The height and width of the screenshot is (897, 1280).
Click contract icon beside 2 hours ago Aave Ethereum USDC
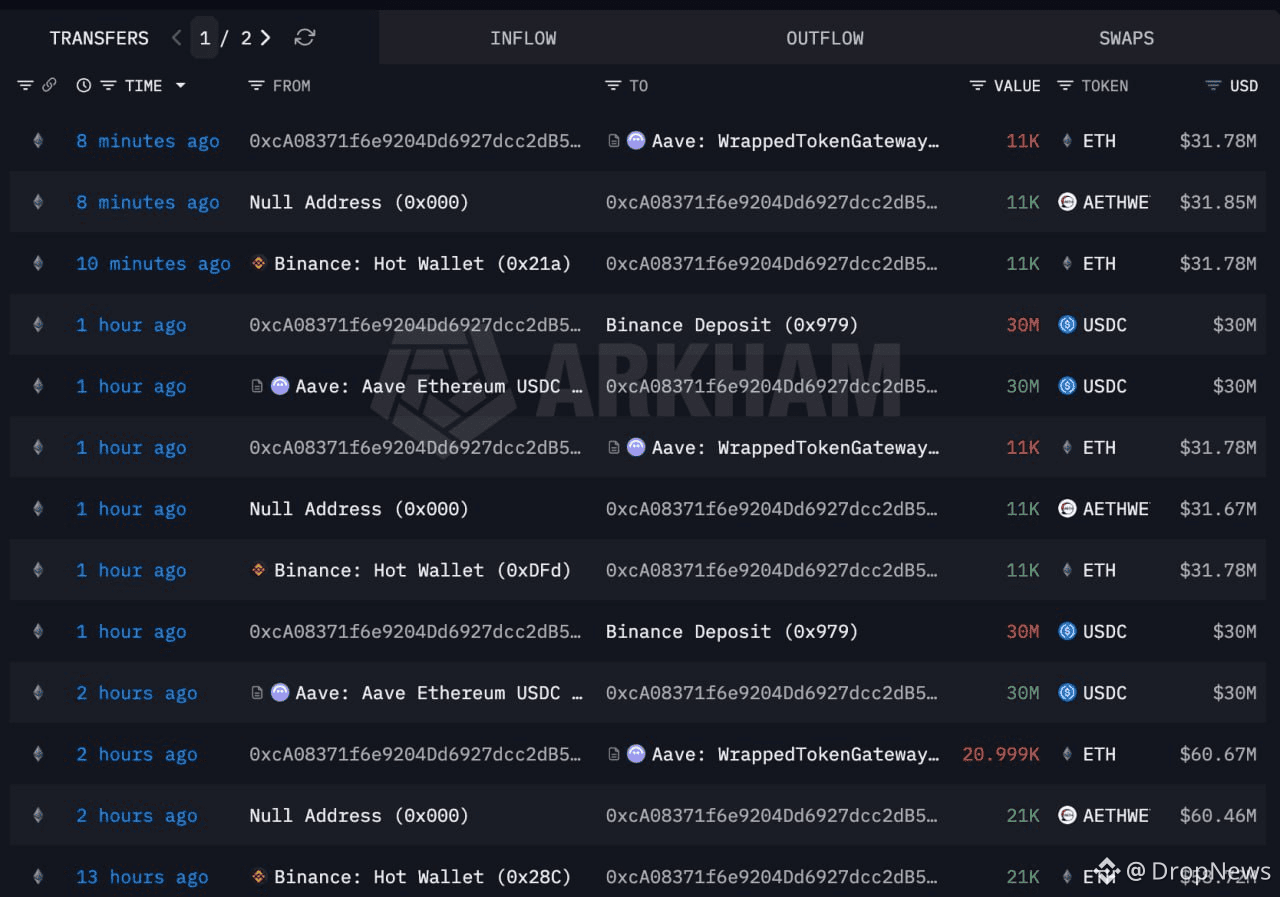(x=257, y=693)
